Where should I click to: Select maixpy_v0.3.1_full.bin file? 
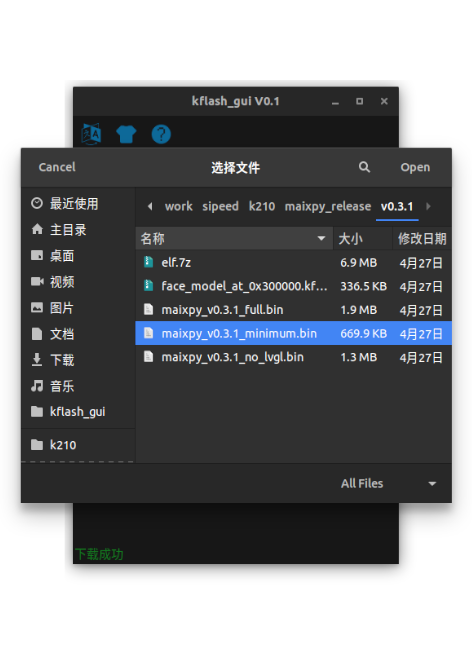click(293, 310)
